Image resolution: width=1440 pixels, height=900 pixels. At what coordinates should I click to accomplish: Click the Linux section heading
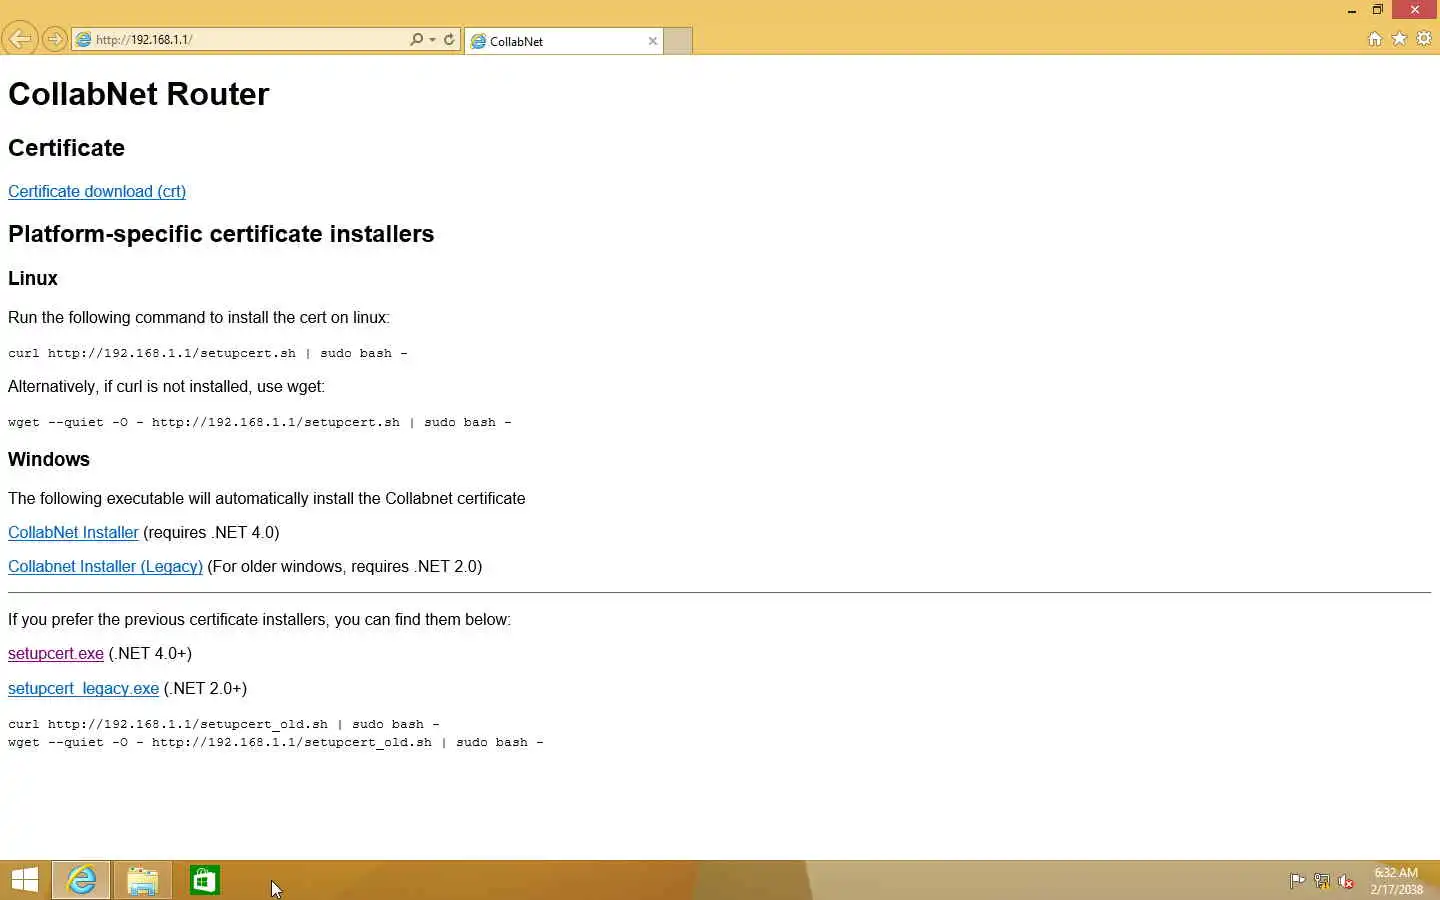pyautogui.click(x=33, y=279)
